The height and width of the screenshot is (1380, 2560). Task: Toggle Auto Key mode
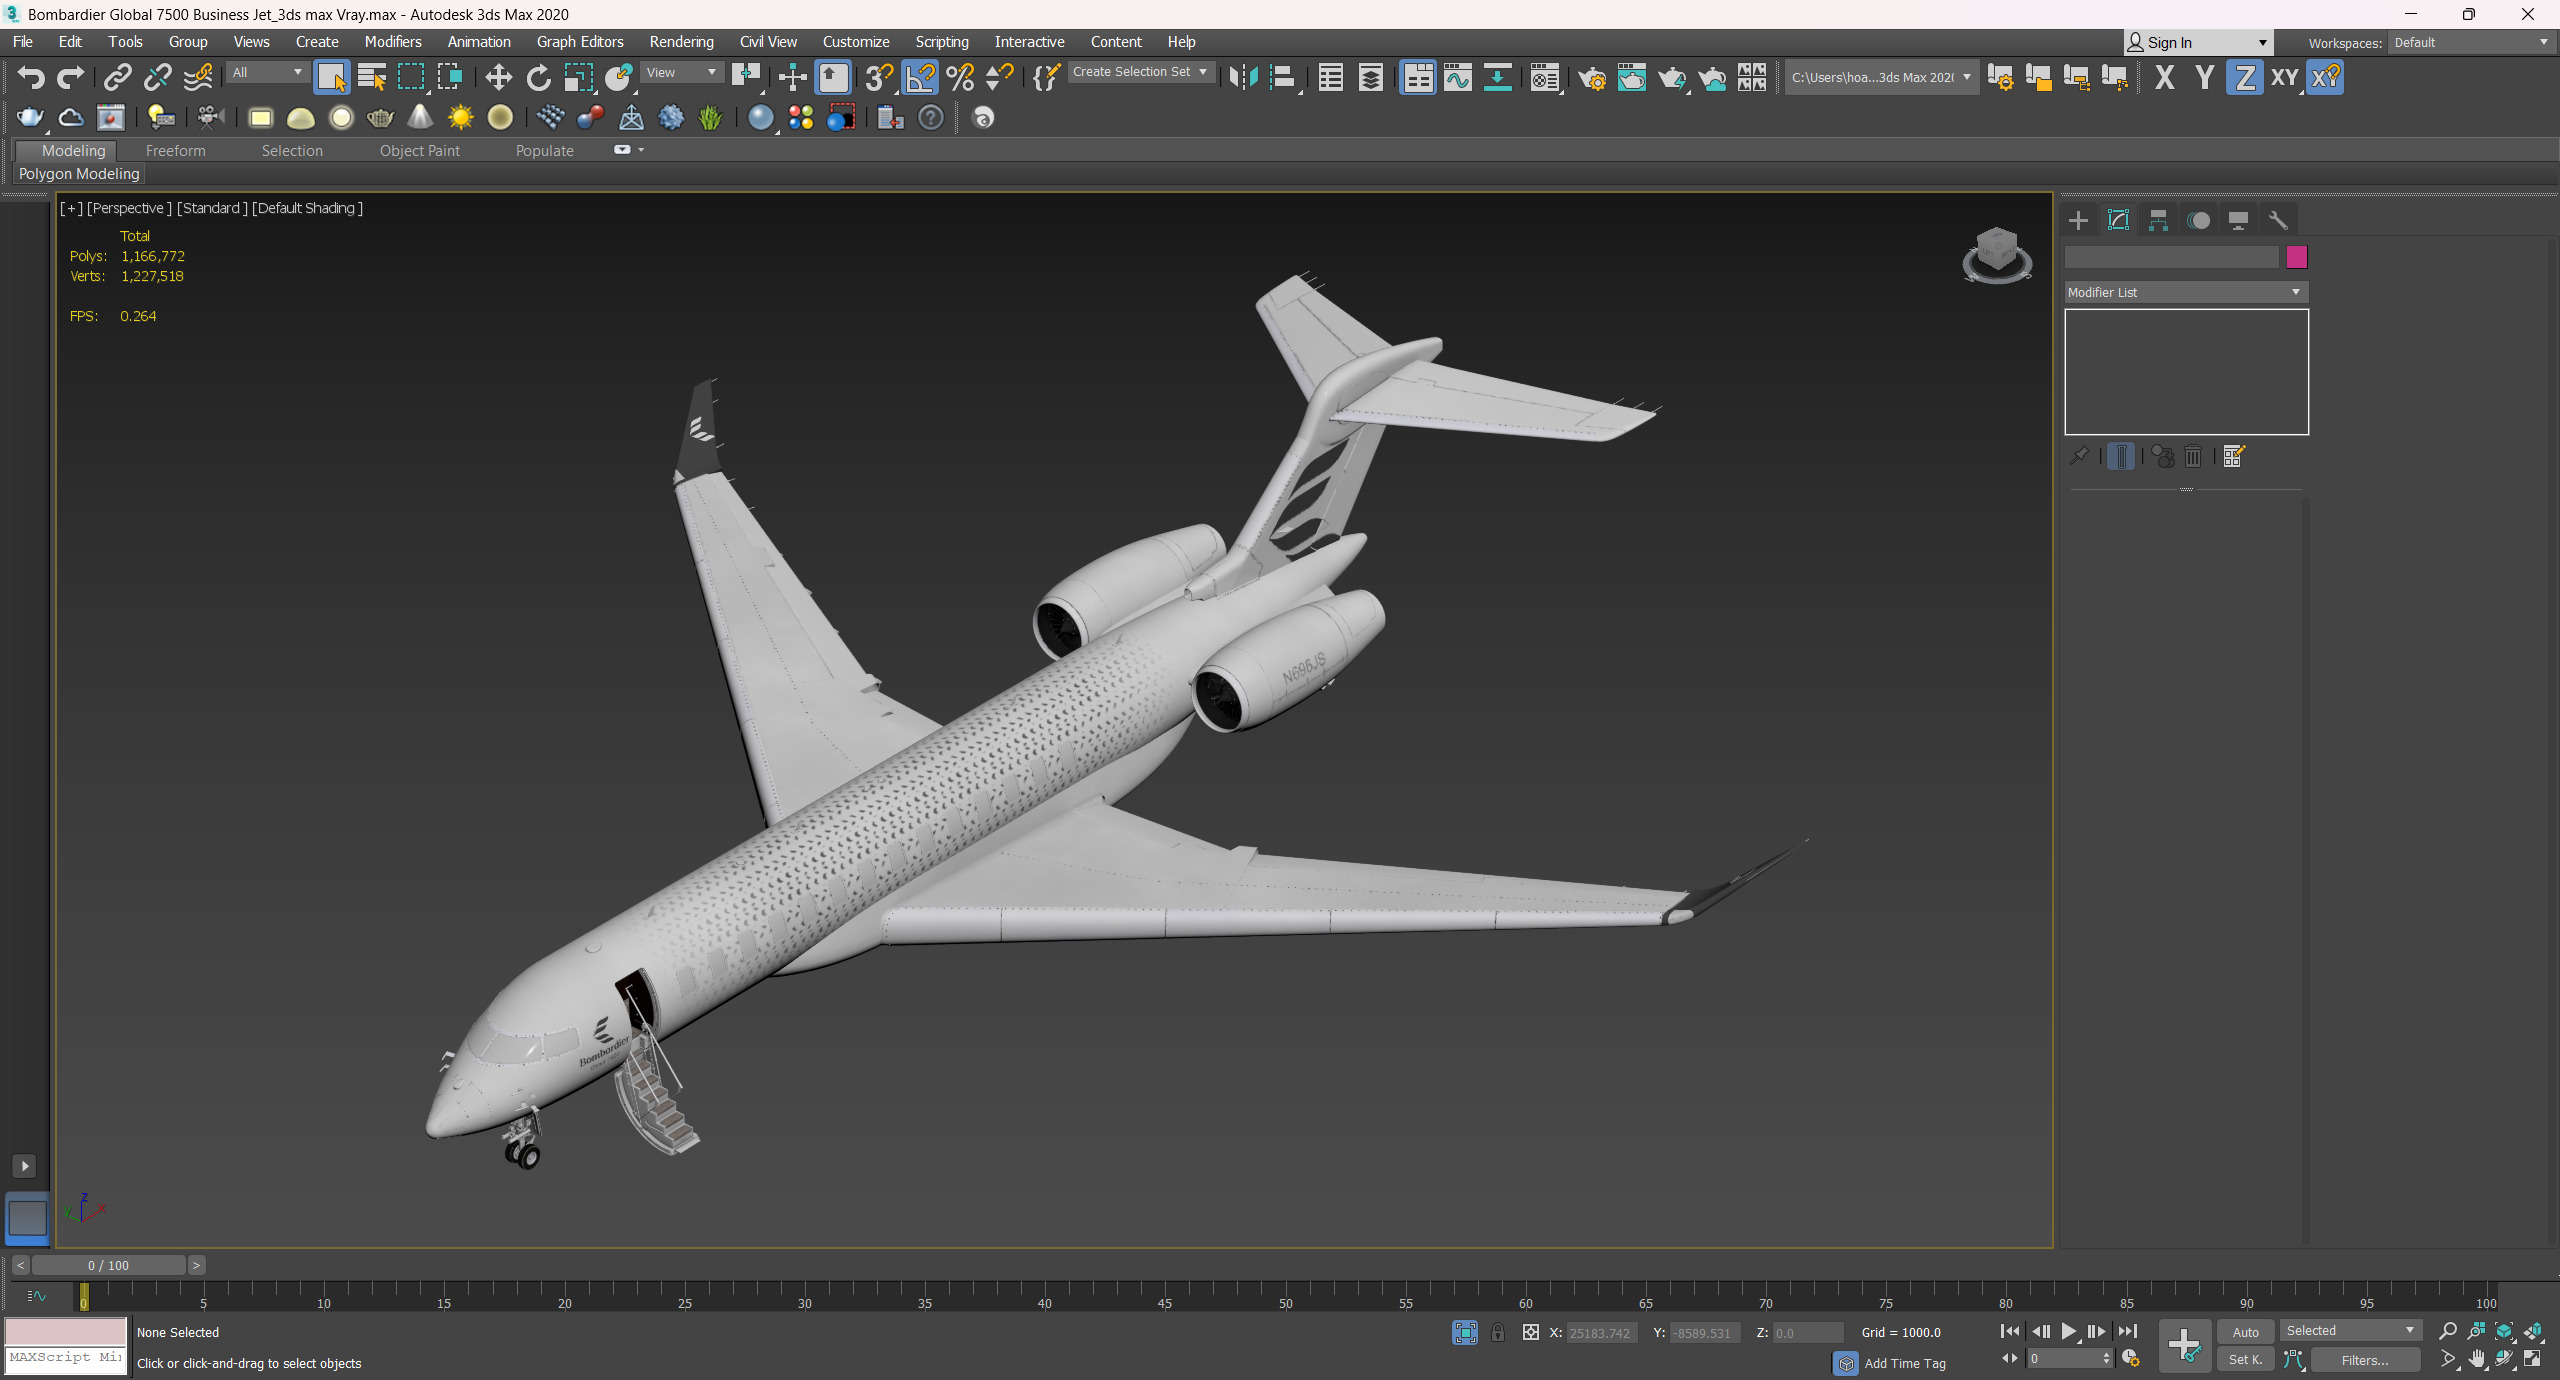2245,1332
